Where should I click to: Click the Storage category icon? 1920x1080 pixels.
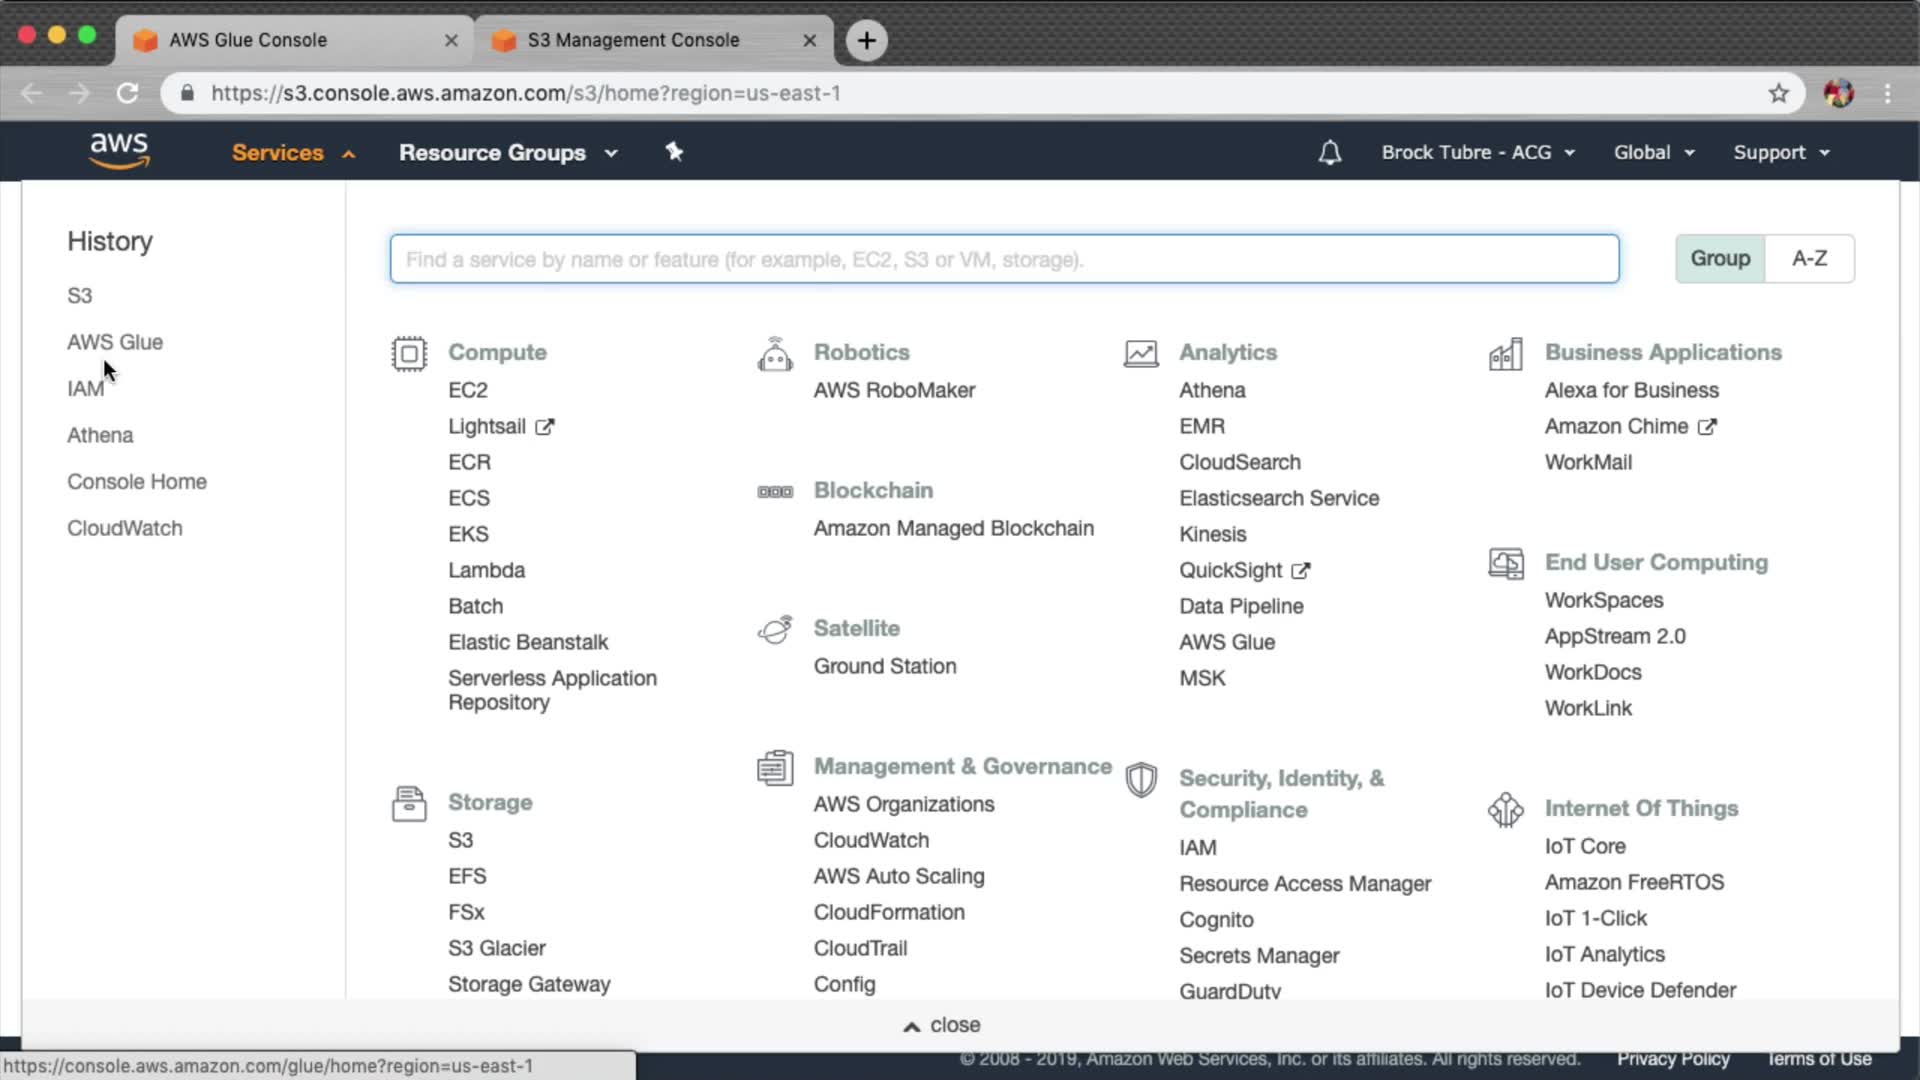409,804
